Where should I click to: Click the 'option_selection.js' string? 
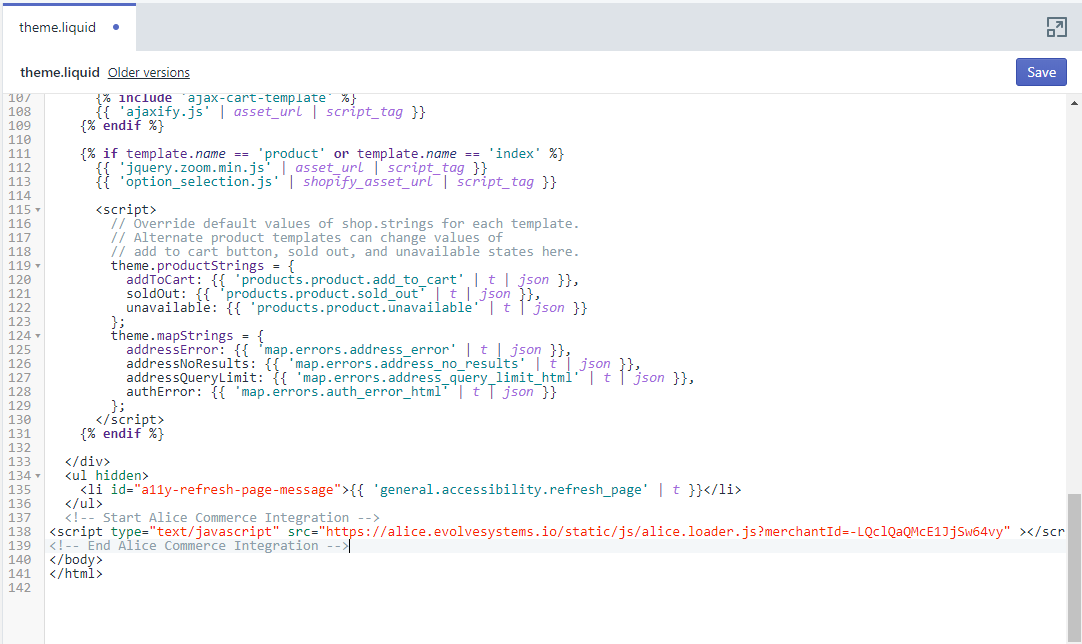point(199,182)
